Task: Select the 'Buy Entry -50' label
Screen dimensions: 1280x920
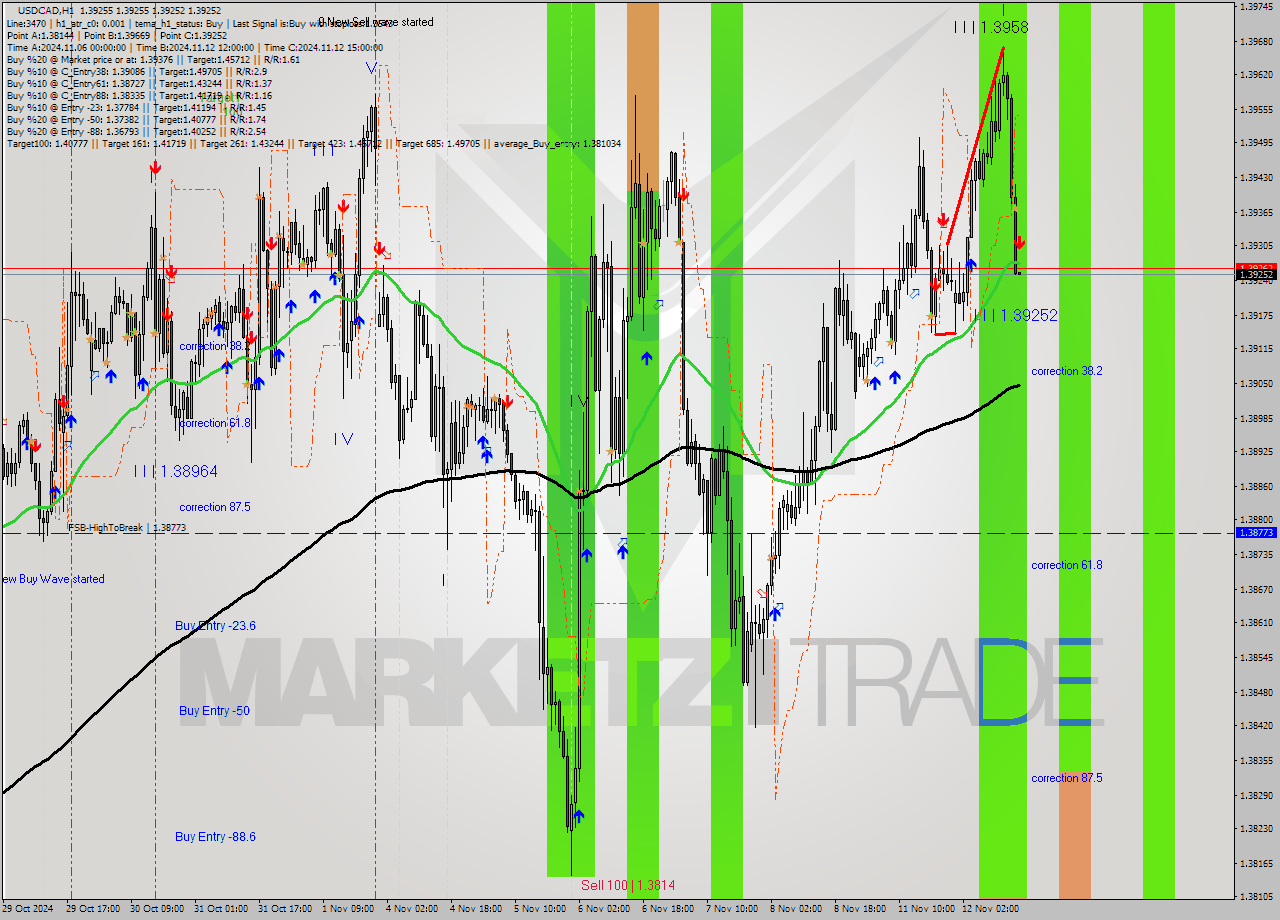Action: (x=215, y=711)
